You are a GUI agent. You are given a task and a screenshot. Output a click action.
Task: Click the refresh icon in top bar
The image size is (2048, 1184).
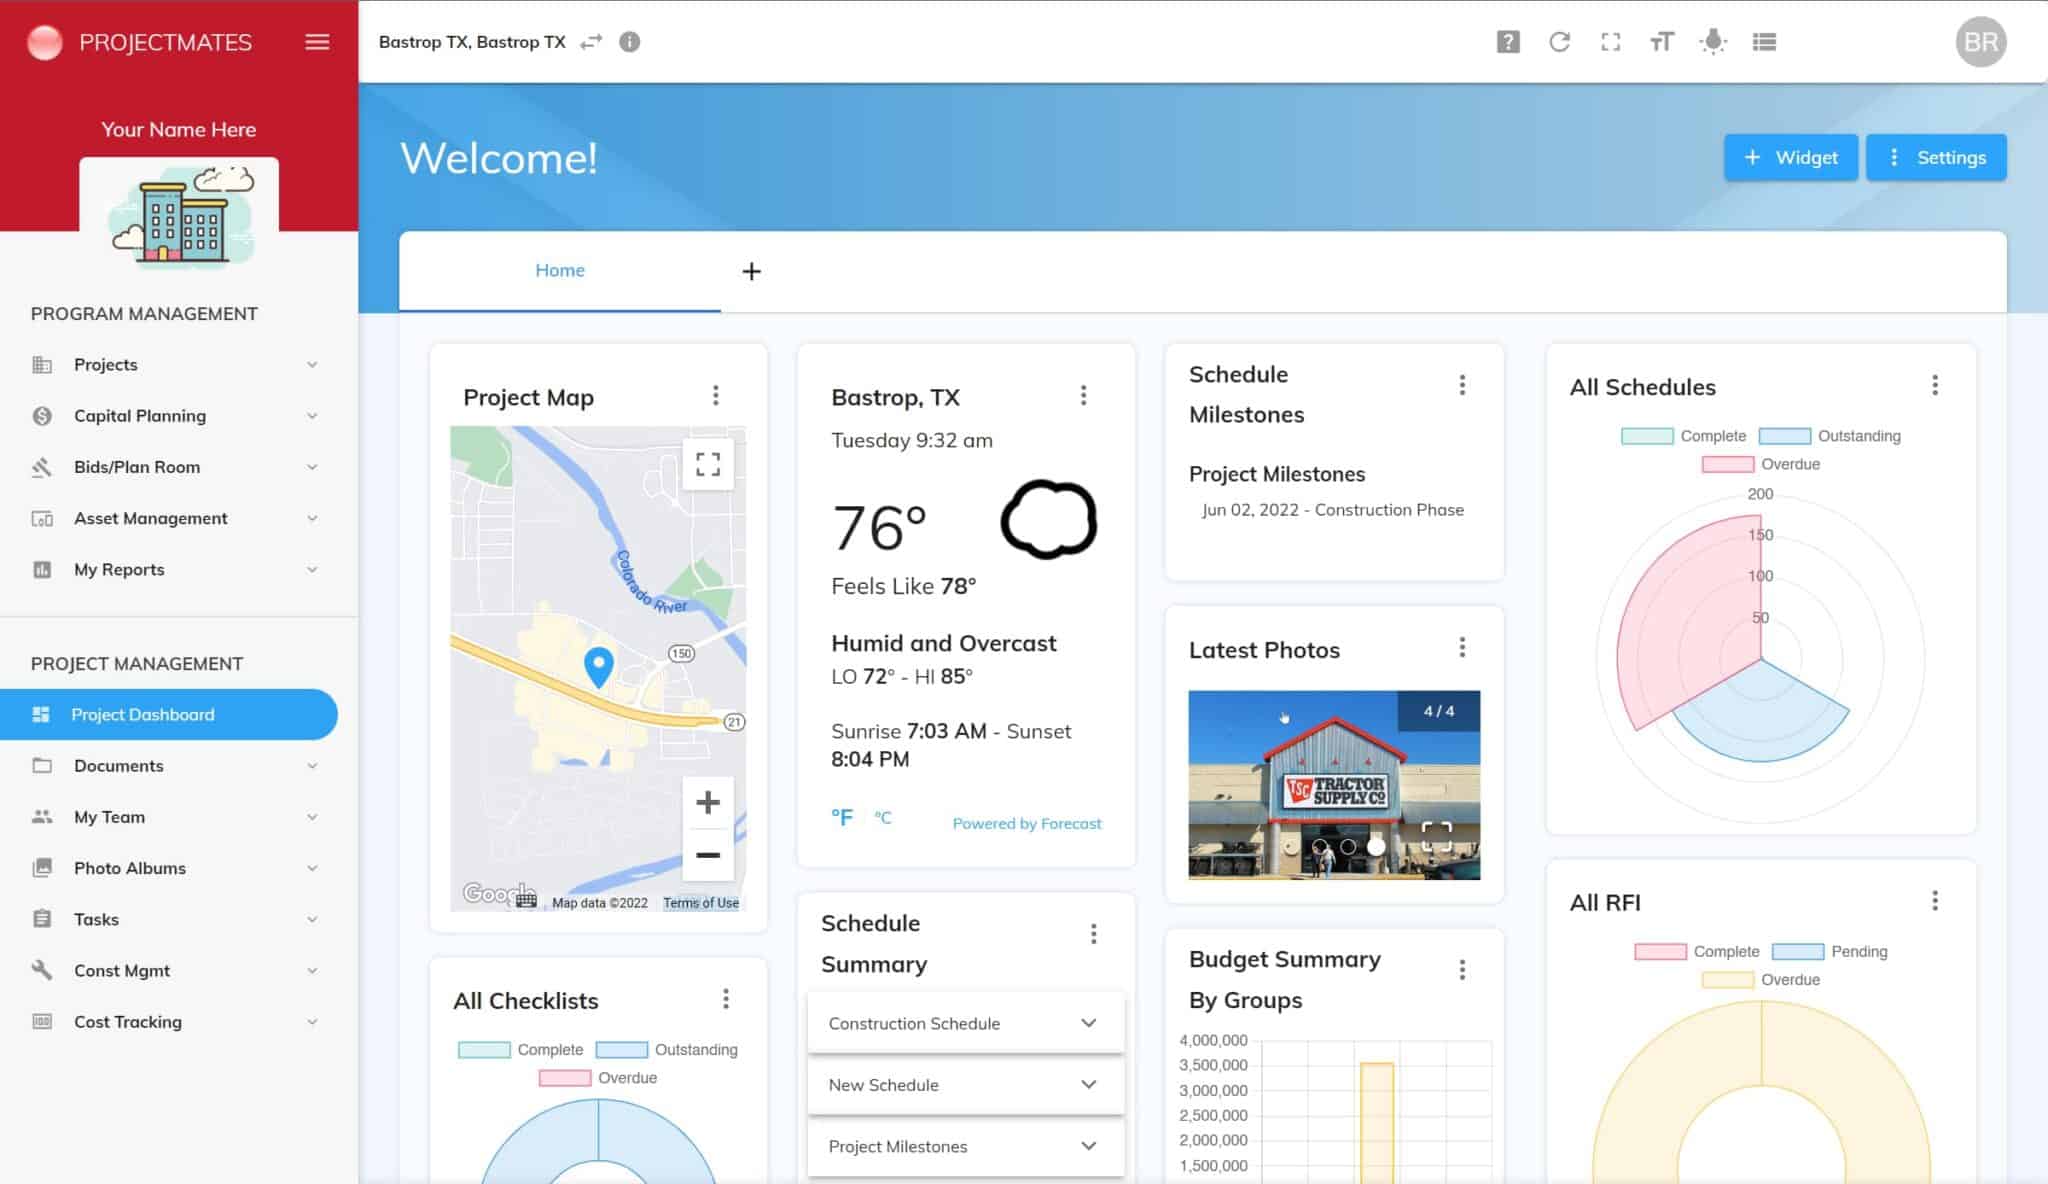pyautogui.click(x=1560, y=41)
